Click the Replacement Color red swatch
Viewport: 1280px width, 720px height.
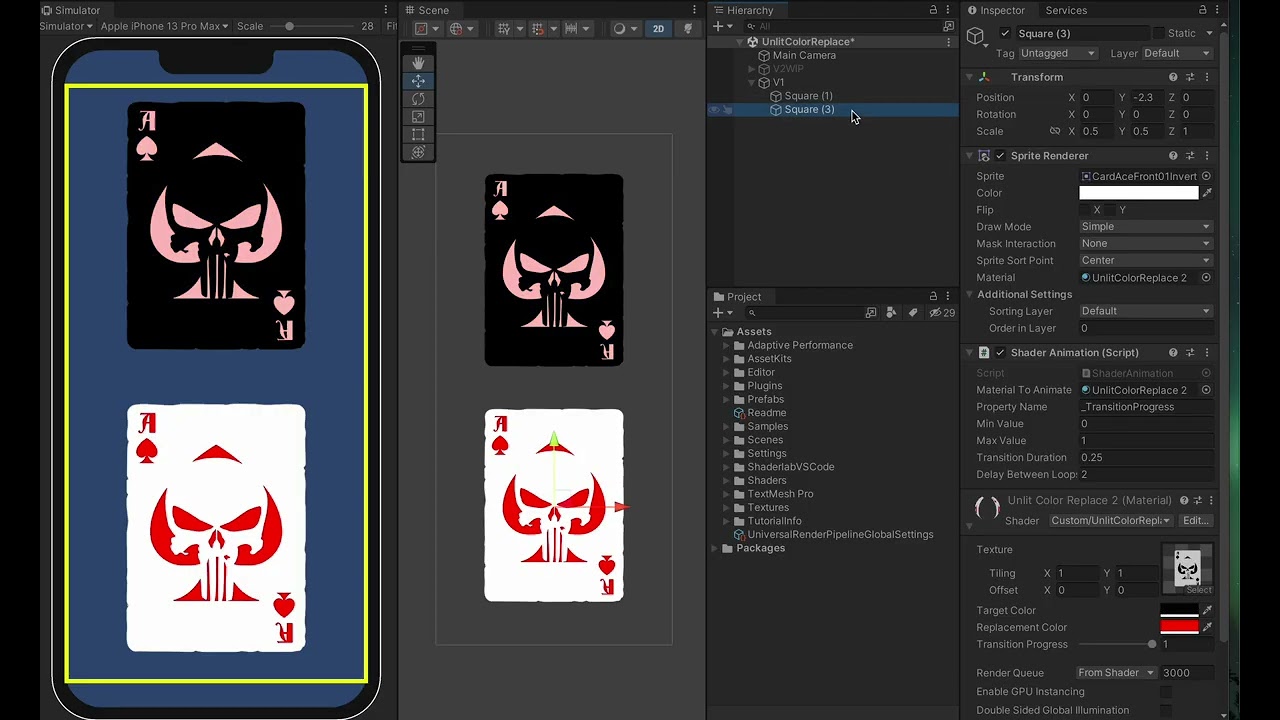(x=1179, y=627)
